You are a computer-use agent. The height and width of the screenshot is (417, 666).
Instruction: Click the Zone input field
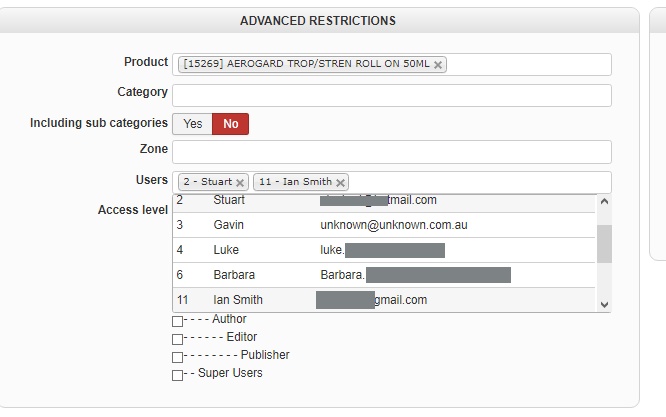click(391, 152)
